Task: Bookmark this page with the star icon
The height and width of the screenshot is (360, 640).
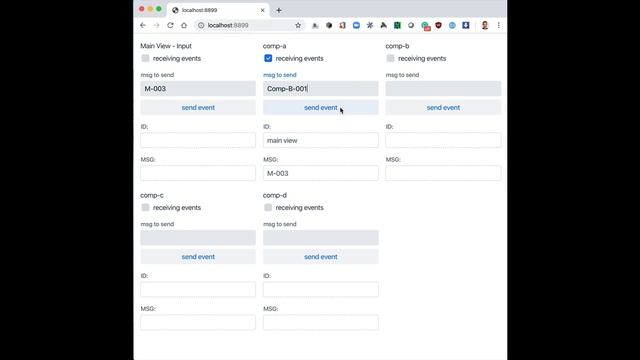Action: point(298,25)
